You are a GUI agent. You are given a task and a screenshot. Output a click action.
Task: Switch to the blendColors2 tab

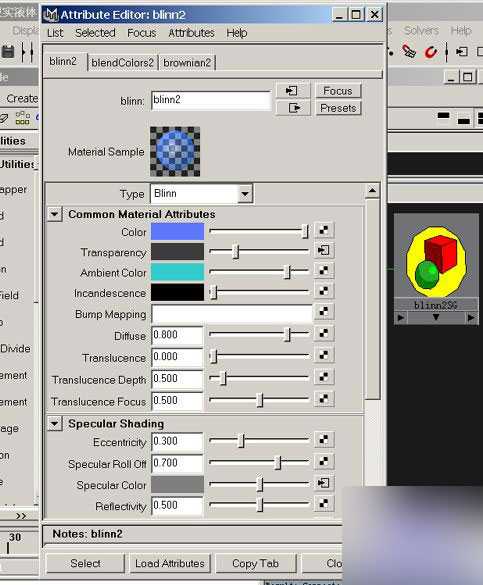tap(122, 63)
